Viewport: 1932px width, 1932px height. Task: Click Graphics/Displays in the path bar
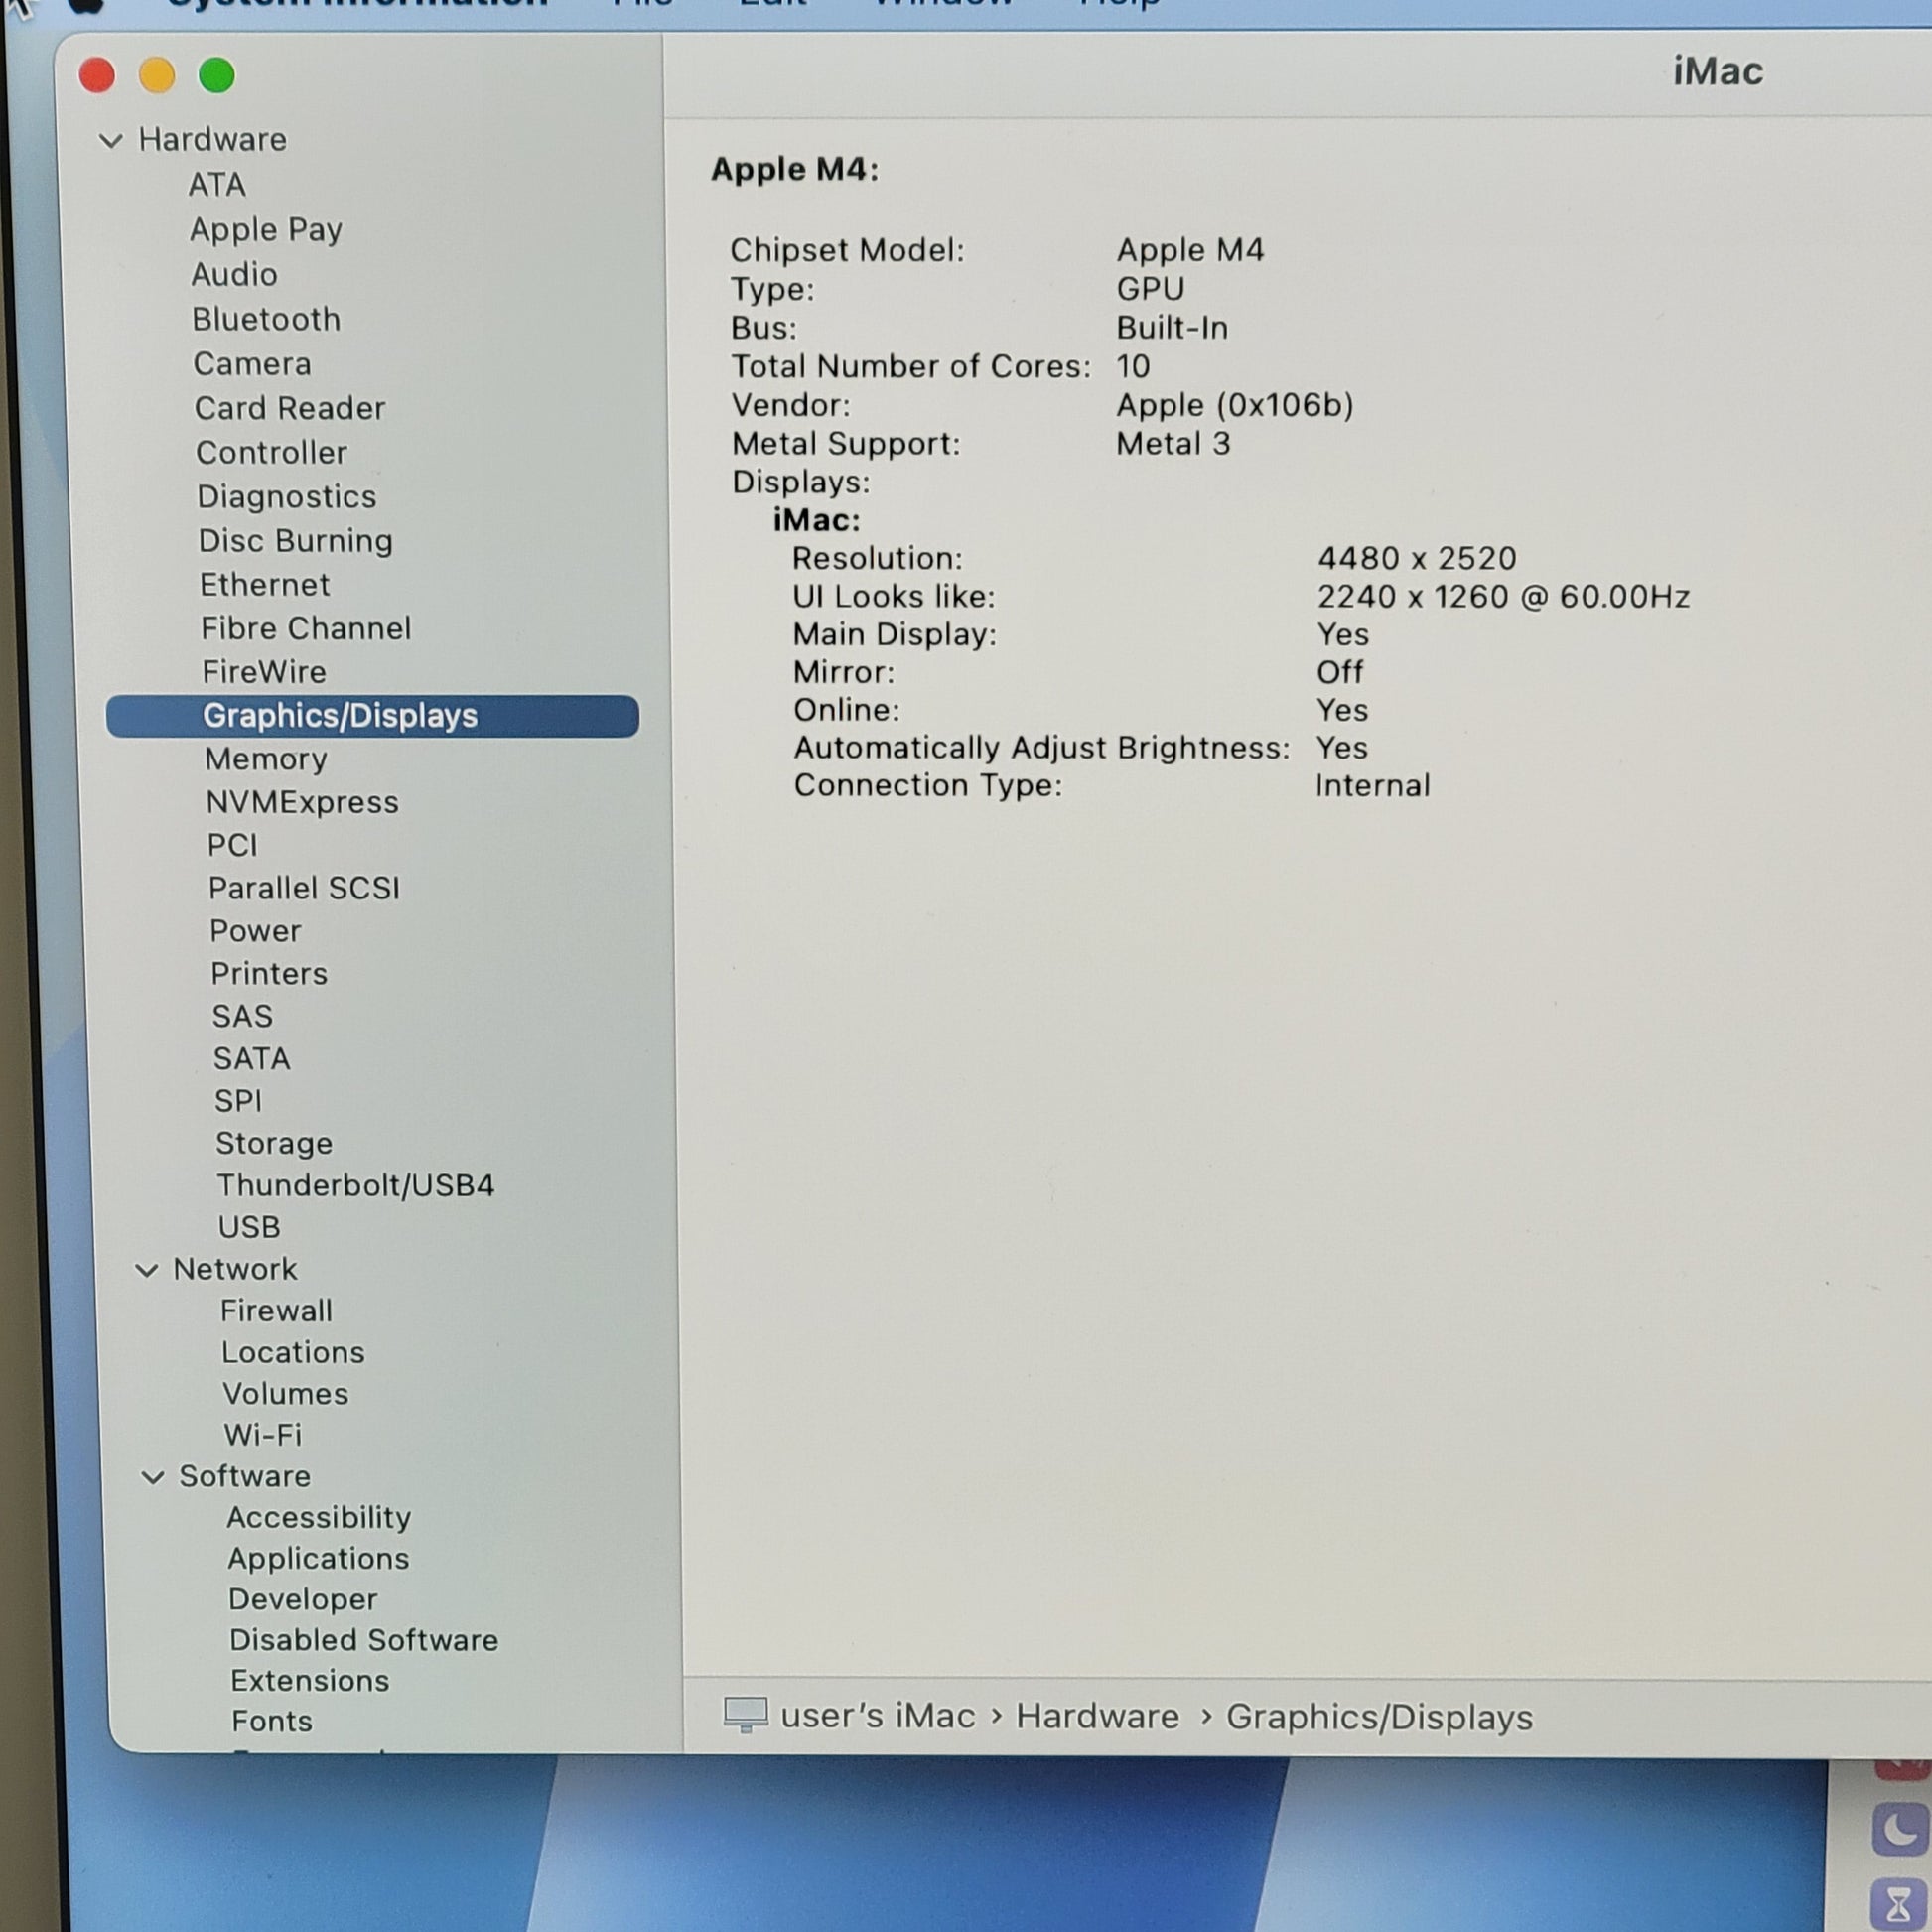pyautogui.click(x=1379, y=1717)
